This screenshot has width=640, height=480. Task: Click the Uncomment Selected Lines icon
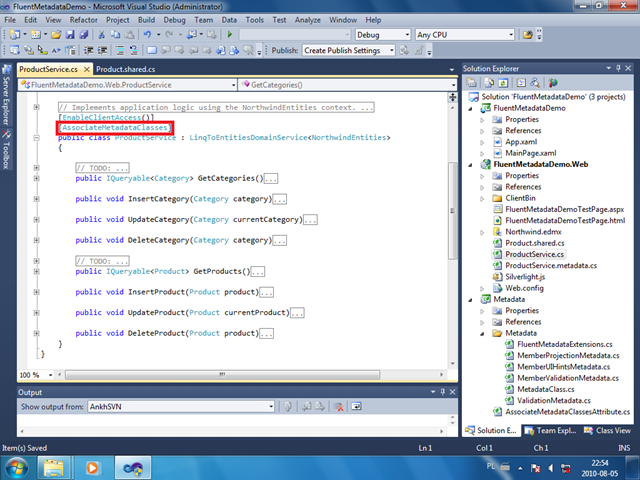[x=133, y=50]
